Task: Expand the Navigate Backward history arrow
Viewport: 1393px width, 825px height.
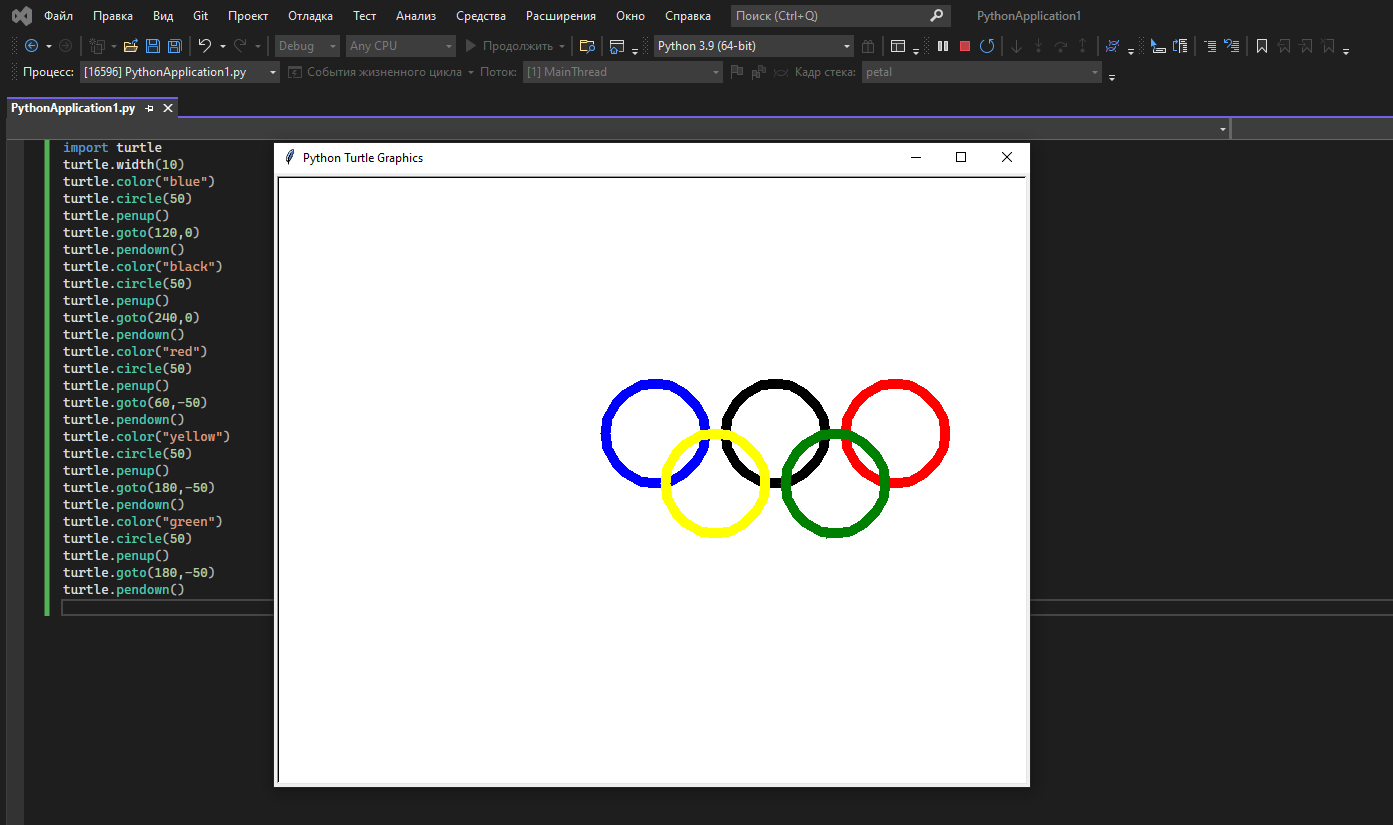Action: click(48, 46)
